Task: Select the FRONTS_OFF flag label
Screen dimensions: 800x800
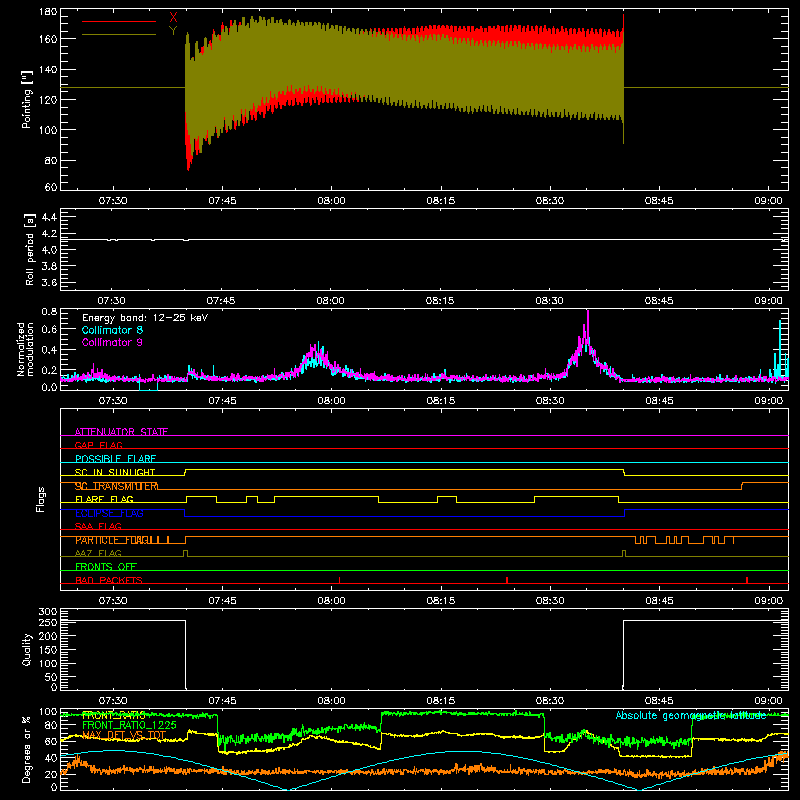Action: point(106,566)
